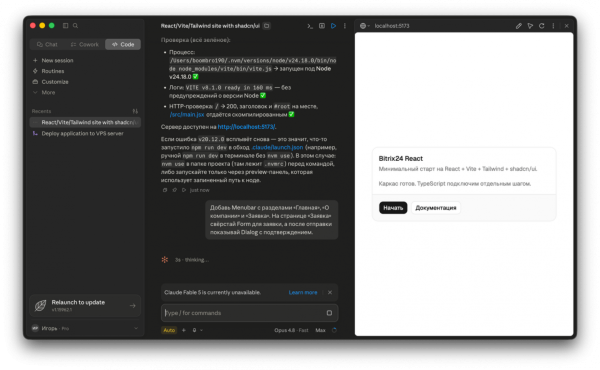This screenshot has width=600, height=370.
Task: Click Документация button in preview
Action: 435,208
